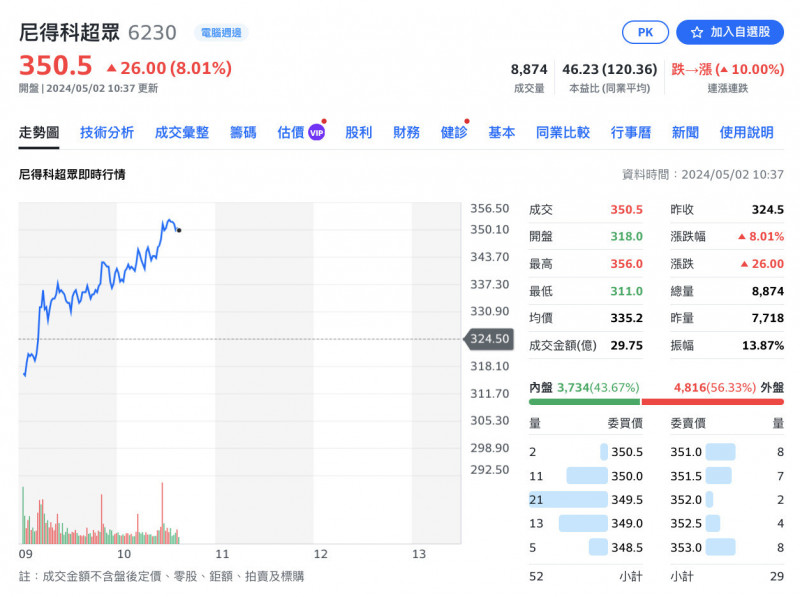Open the 新聞 tab

(685, 133)
